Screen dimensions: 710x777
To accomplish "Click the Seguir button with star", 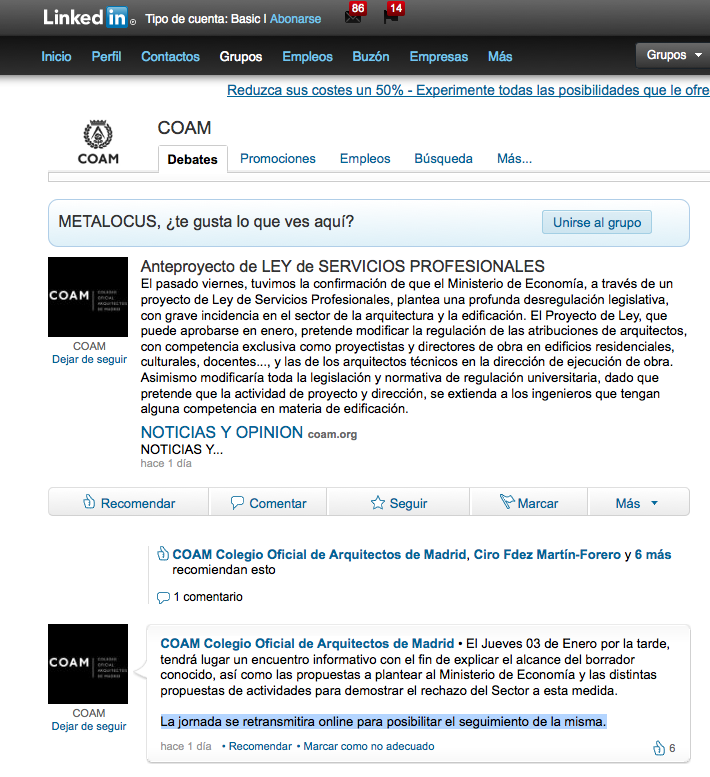I will coord(398,502).
